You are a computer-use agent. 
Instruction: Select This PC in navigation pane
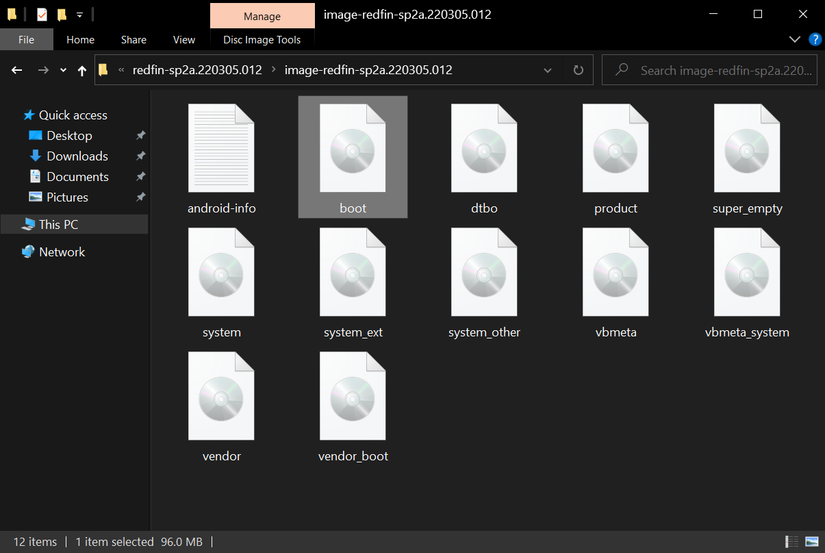pyautogui.click(x=74, y=225)
